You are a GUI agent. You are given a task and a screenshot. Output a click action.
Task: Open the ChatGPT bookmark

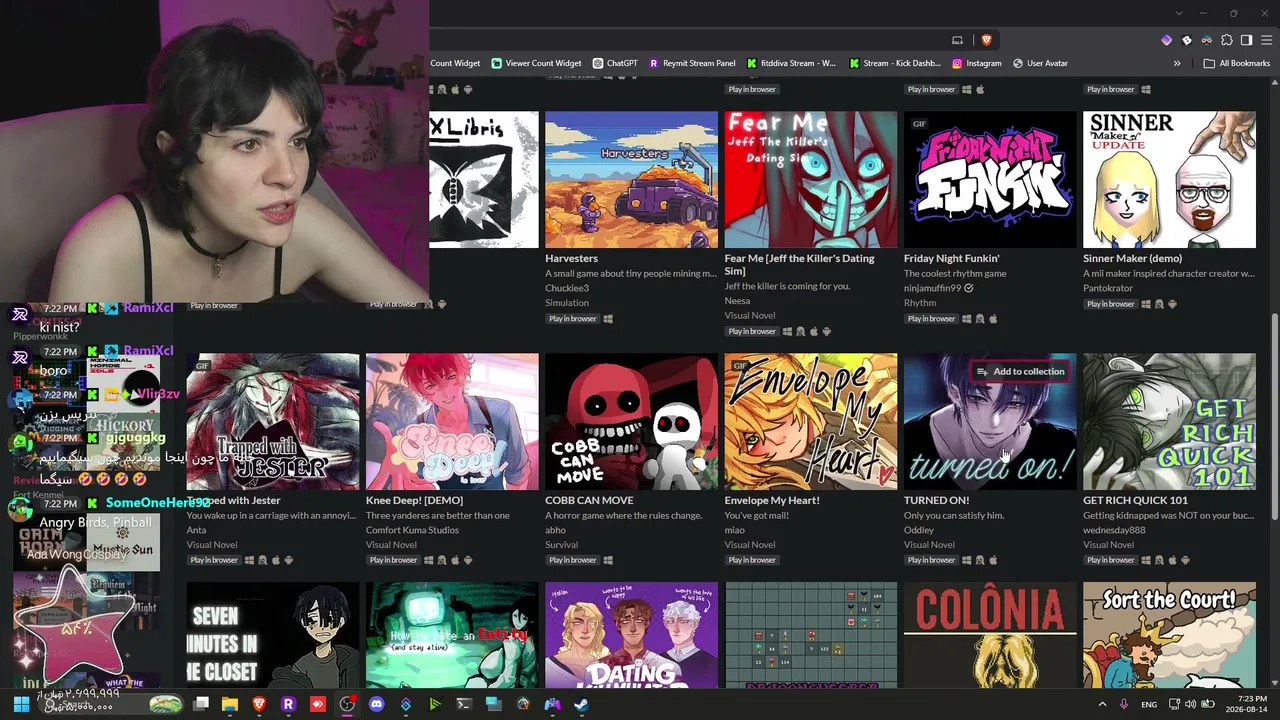click(x=615, y=63)
